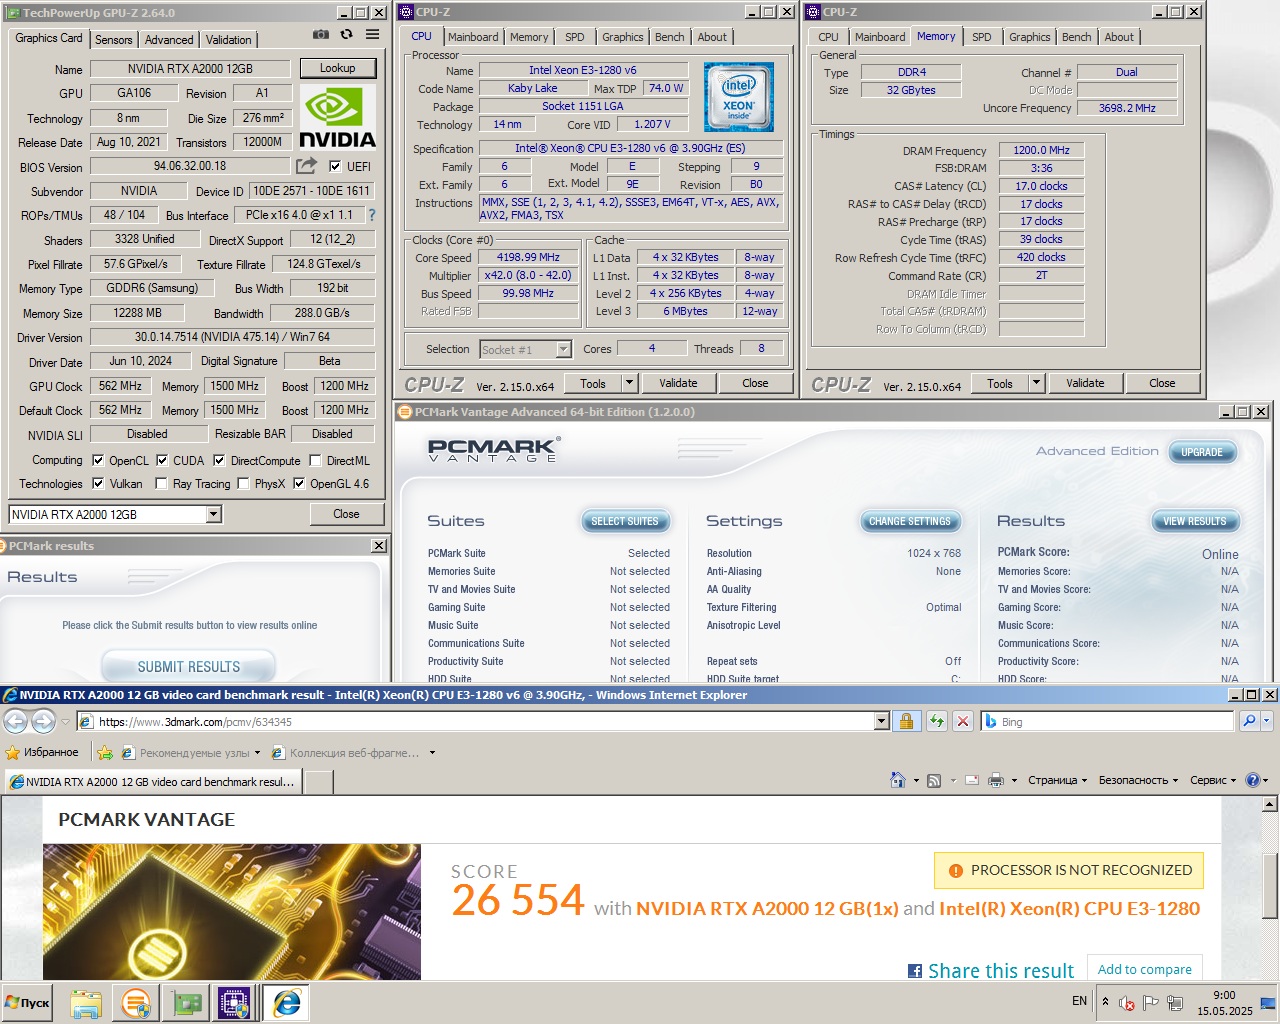The height and width of the screenshot is (1024, 1280).
Task: Open the file explorer taskbar icon
Action: pyautogui.click(x=86, y=1003)
